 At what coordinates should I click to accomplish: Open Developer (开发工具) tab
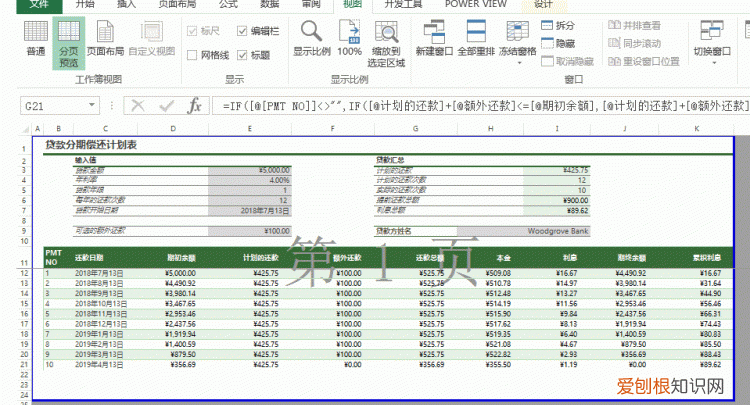[403, 4]
